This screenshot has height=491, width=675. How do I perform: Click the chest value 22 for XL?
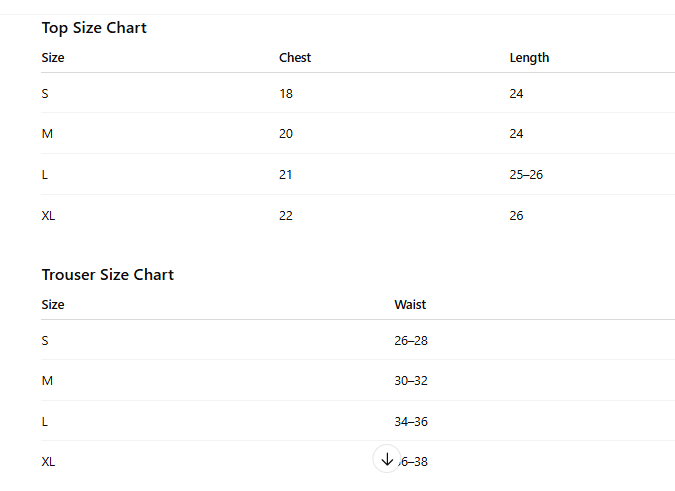tap(286, 216)
